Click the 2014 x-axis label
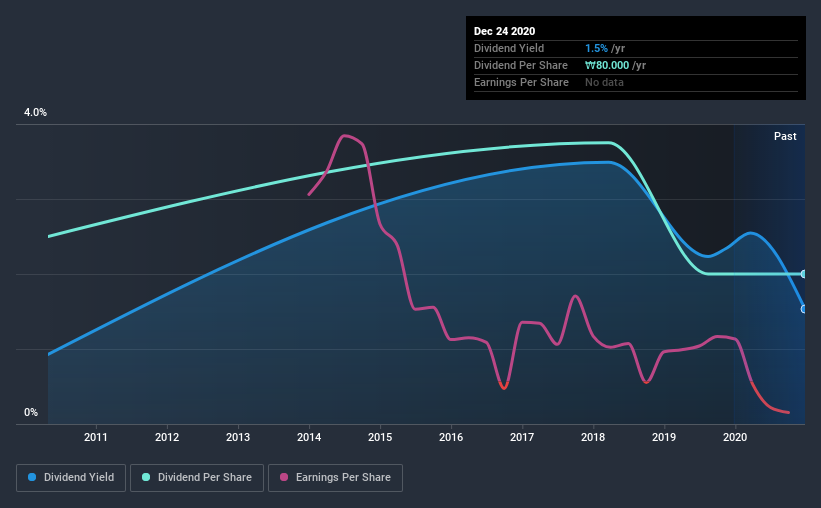The width and height of the screenshot is (821, 508). point(309,437)
